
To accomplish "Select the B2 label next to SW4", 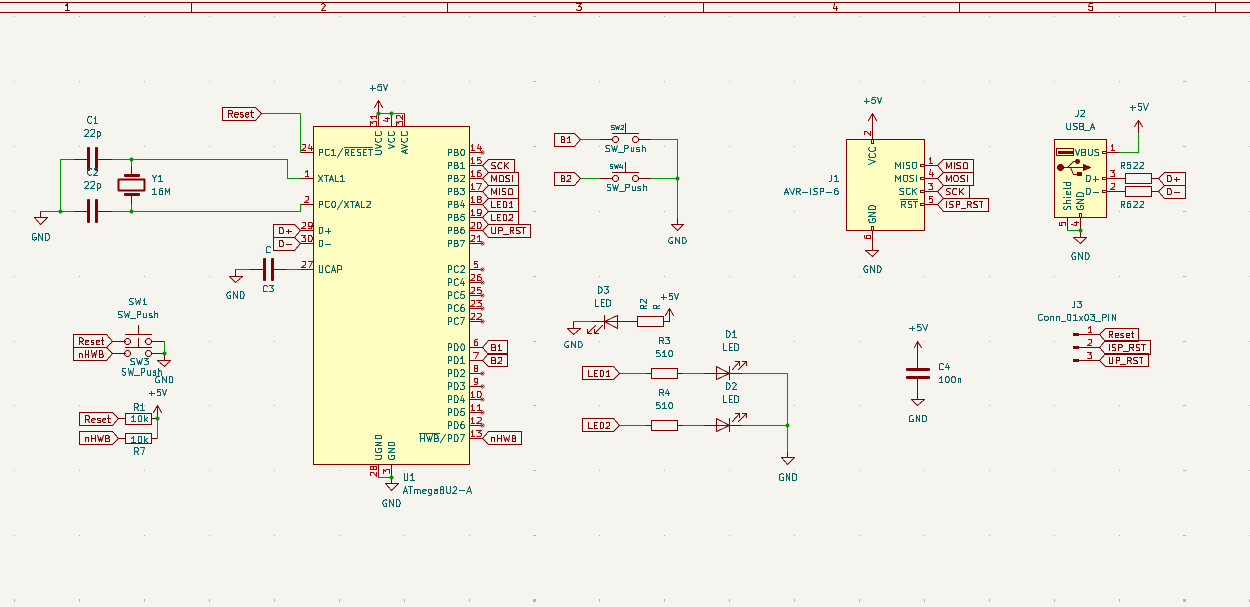I will (x=566, y=178).
